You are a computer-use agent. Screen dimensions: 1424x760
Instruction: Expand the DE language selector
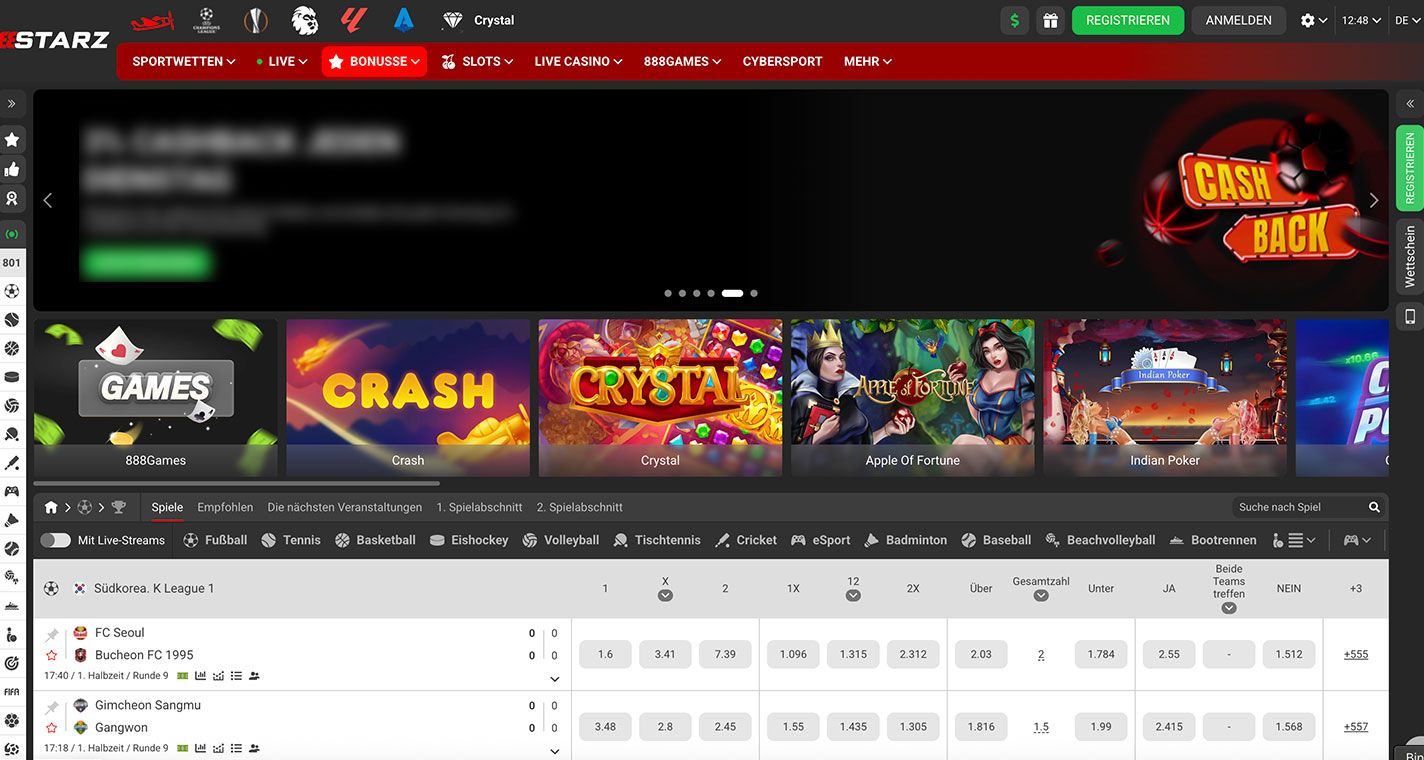click(1404, 20)
